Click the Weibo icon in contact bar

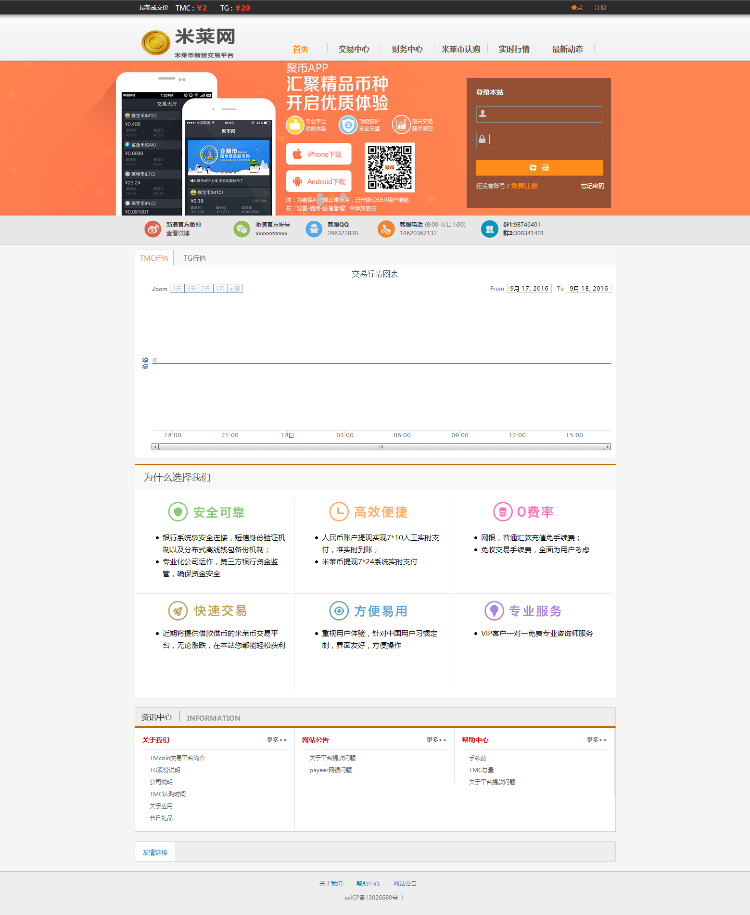click(153, 229)
